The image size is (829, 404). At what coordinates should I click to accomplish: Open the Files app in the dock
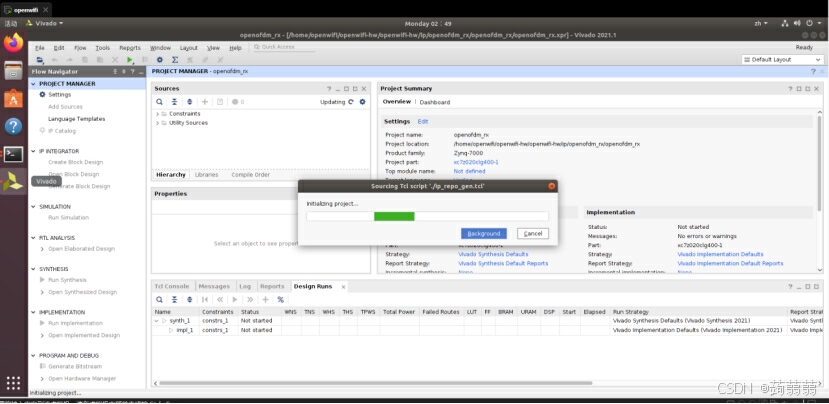pyautogui.click(x=13, y=70)
